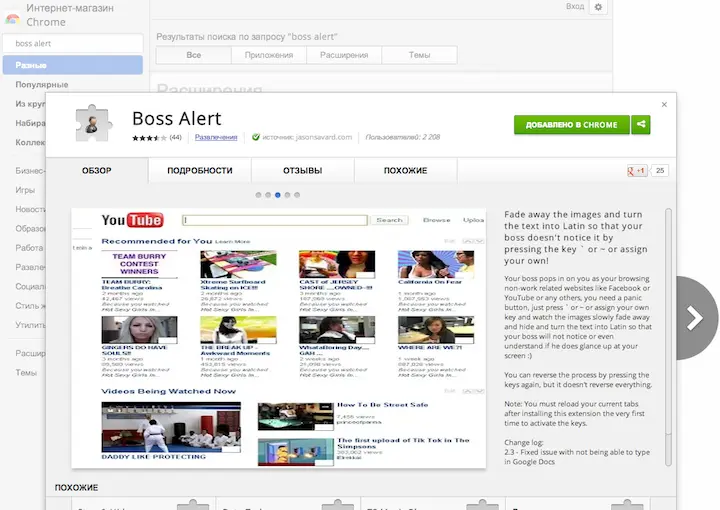This screenshot has height=510, width=720.
Task: Open the settings gear icon
Action: pyautogui.click(x=598, y=7)
